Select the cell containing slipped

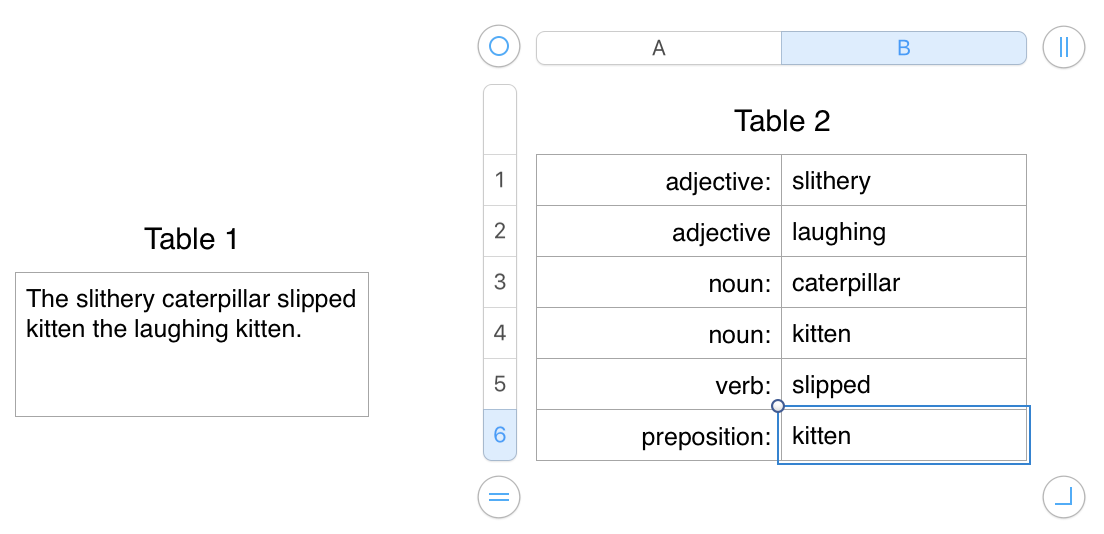coord(903,385)
